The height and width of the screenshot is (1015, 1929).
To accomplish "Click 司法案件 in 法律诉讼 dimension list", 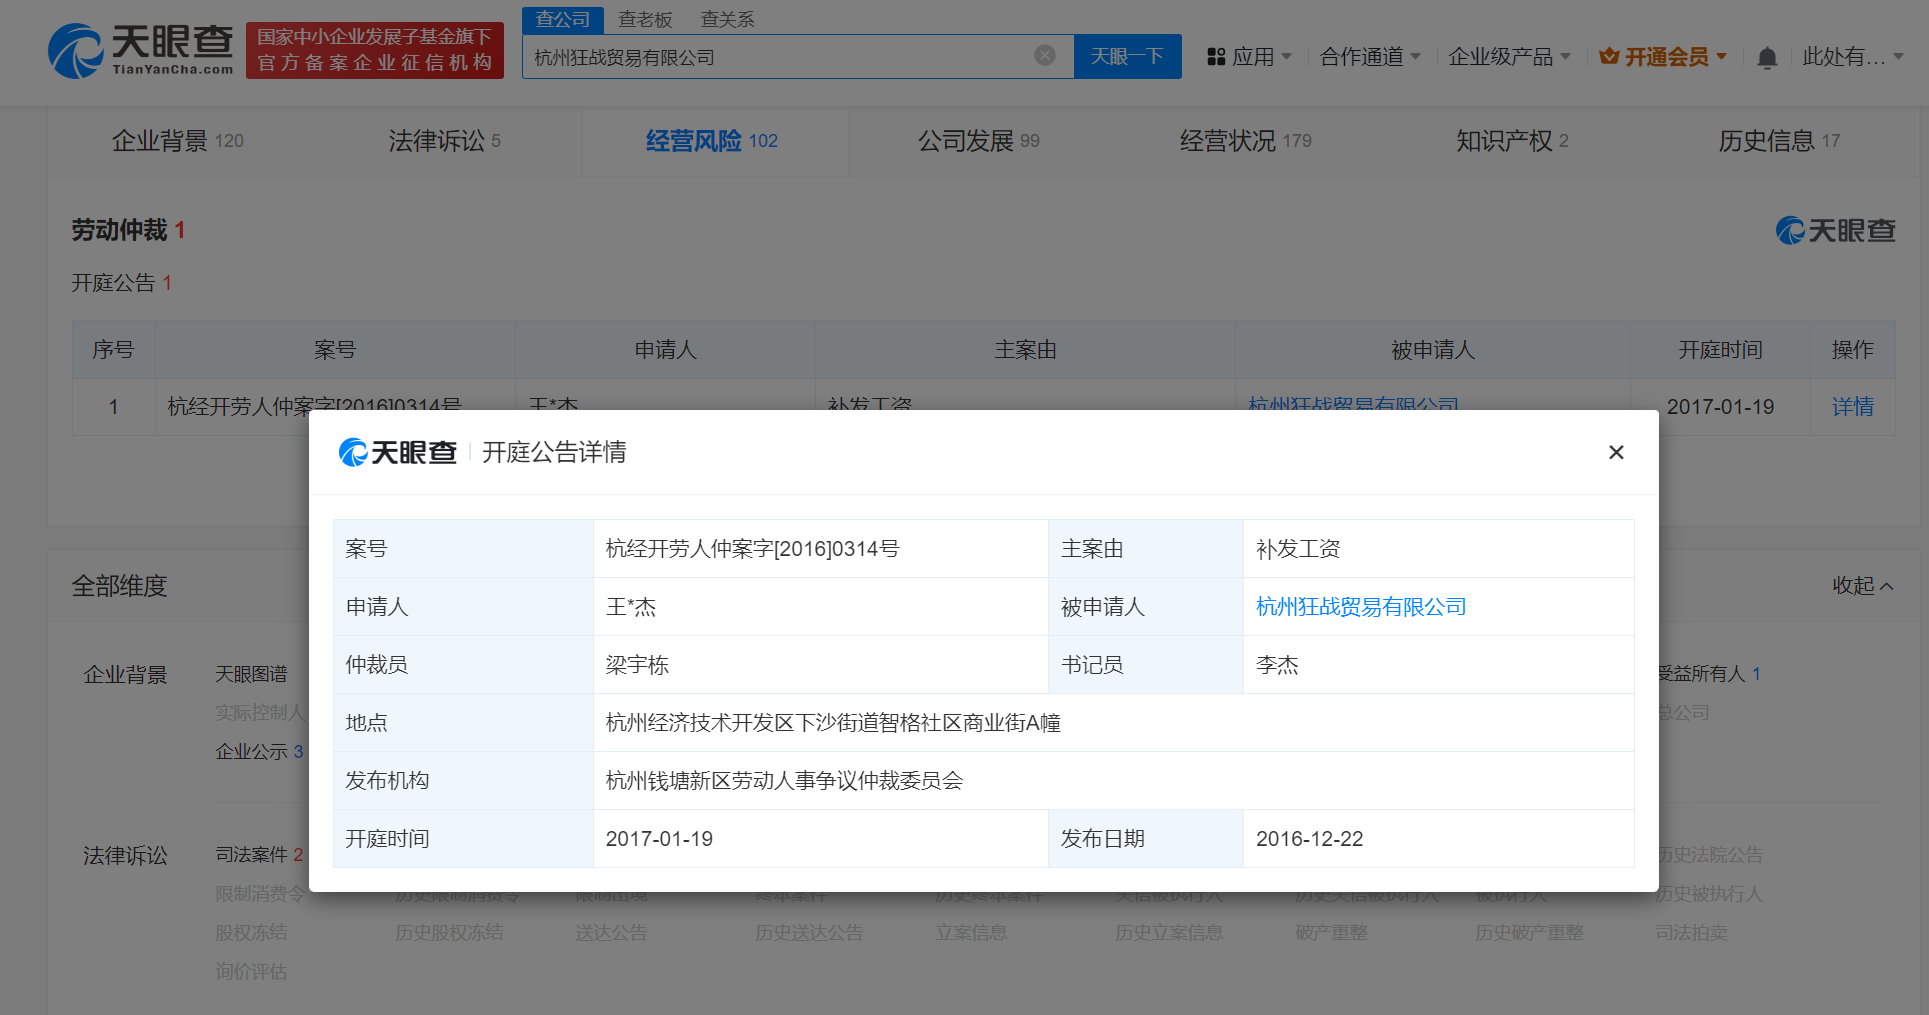I will pos(259,855).
